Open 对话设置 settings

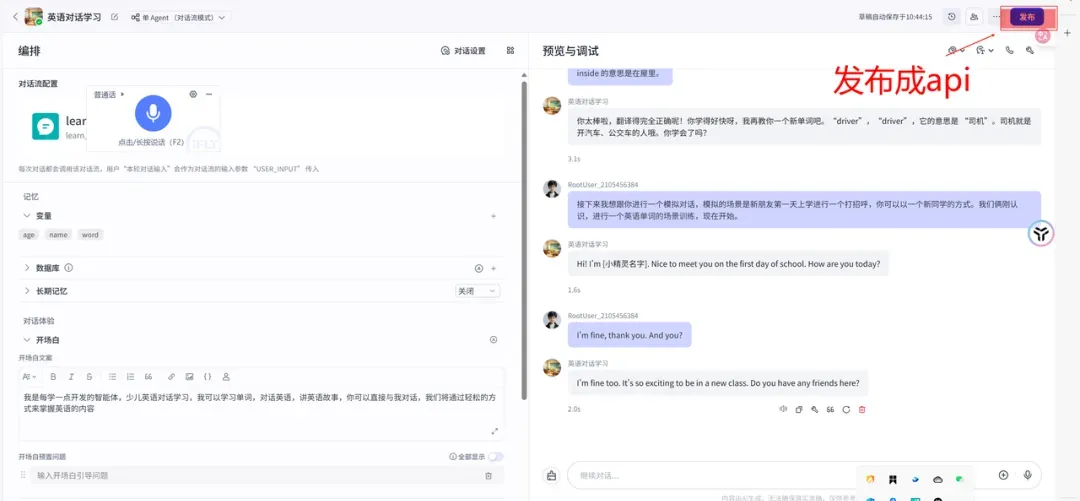[x=463, y=51]
